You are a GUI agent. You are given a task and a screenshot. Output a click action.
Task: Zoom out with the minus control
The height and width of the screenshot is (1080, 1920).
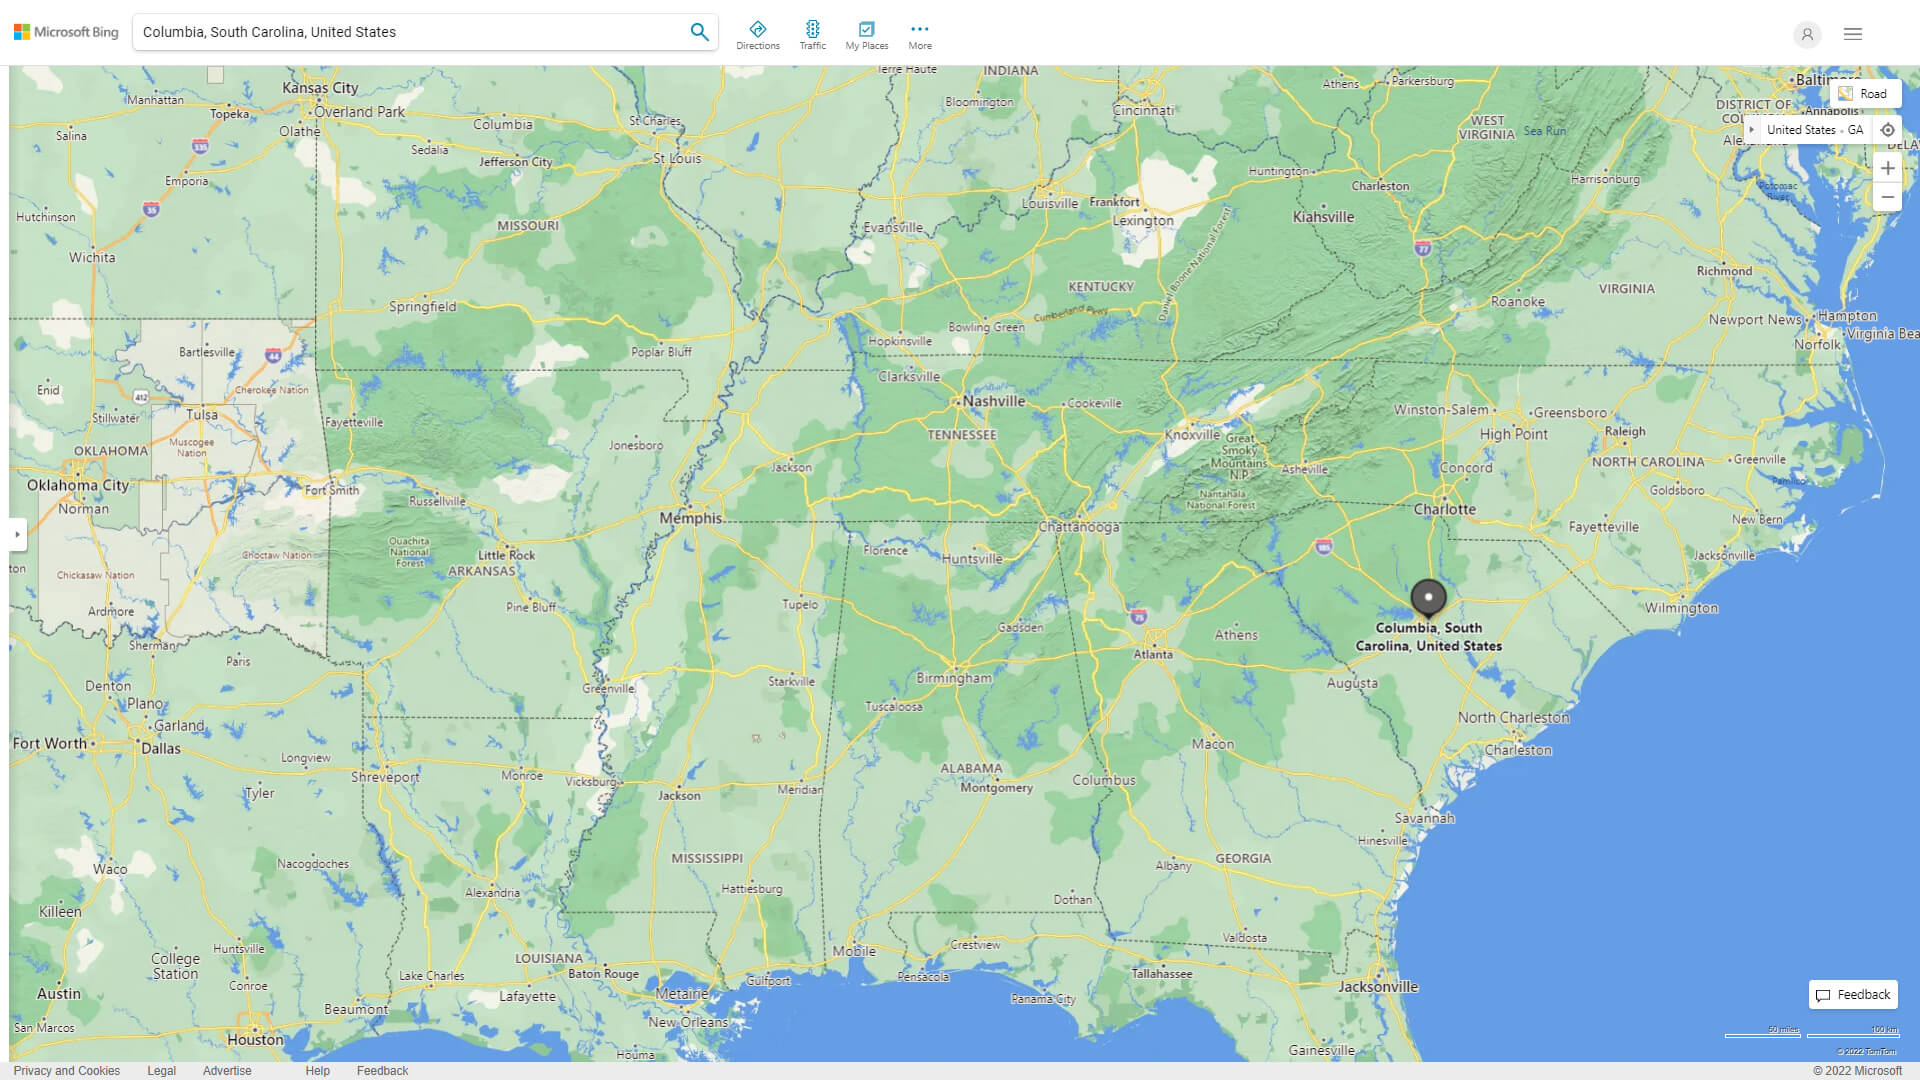tap(1888, 196)
